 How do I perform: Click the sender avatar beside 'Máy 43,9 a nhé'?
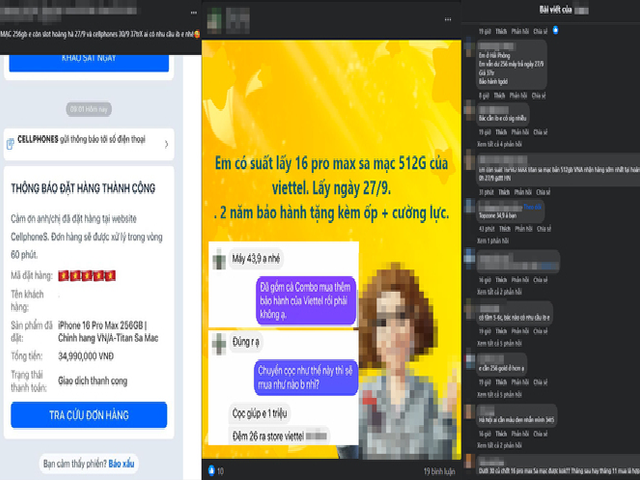click(218, 258)
